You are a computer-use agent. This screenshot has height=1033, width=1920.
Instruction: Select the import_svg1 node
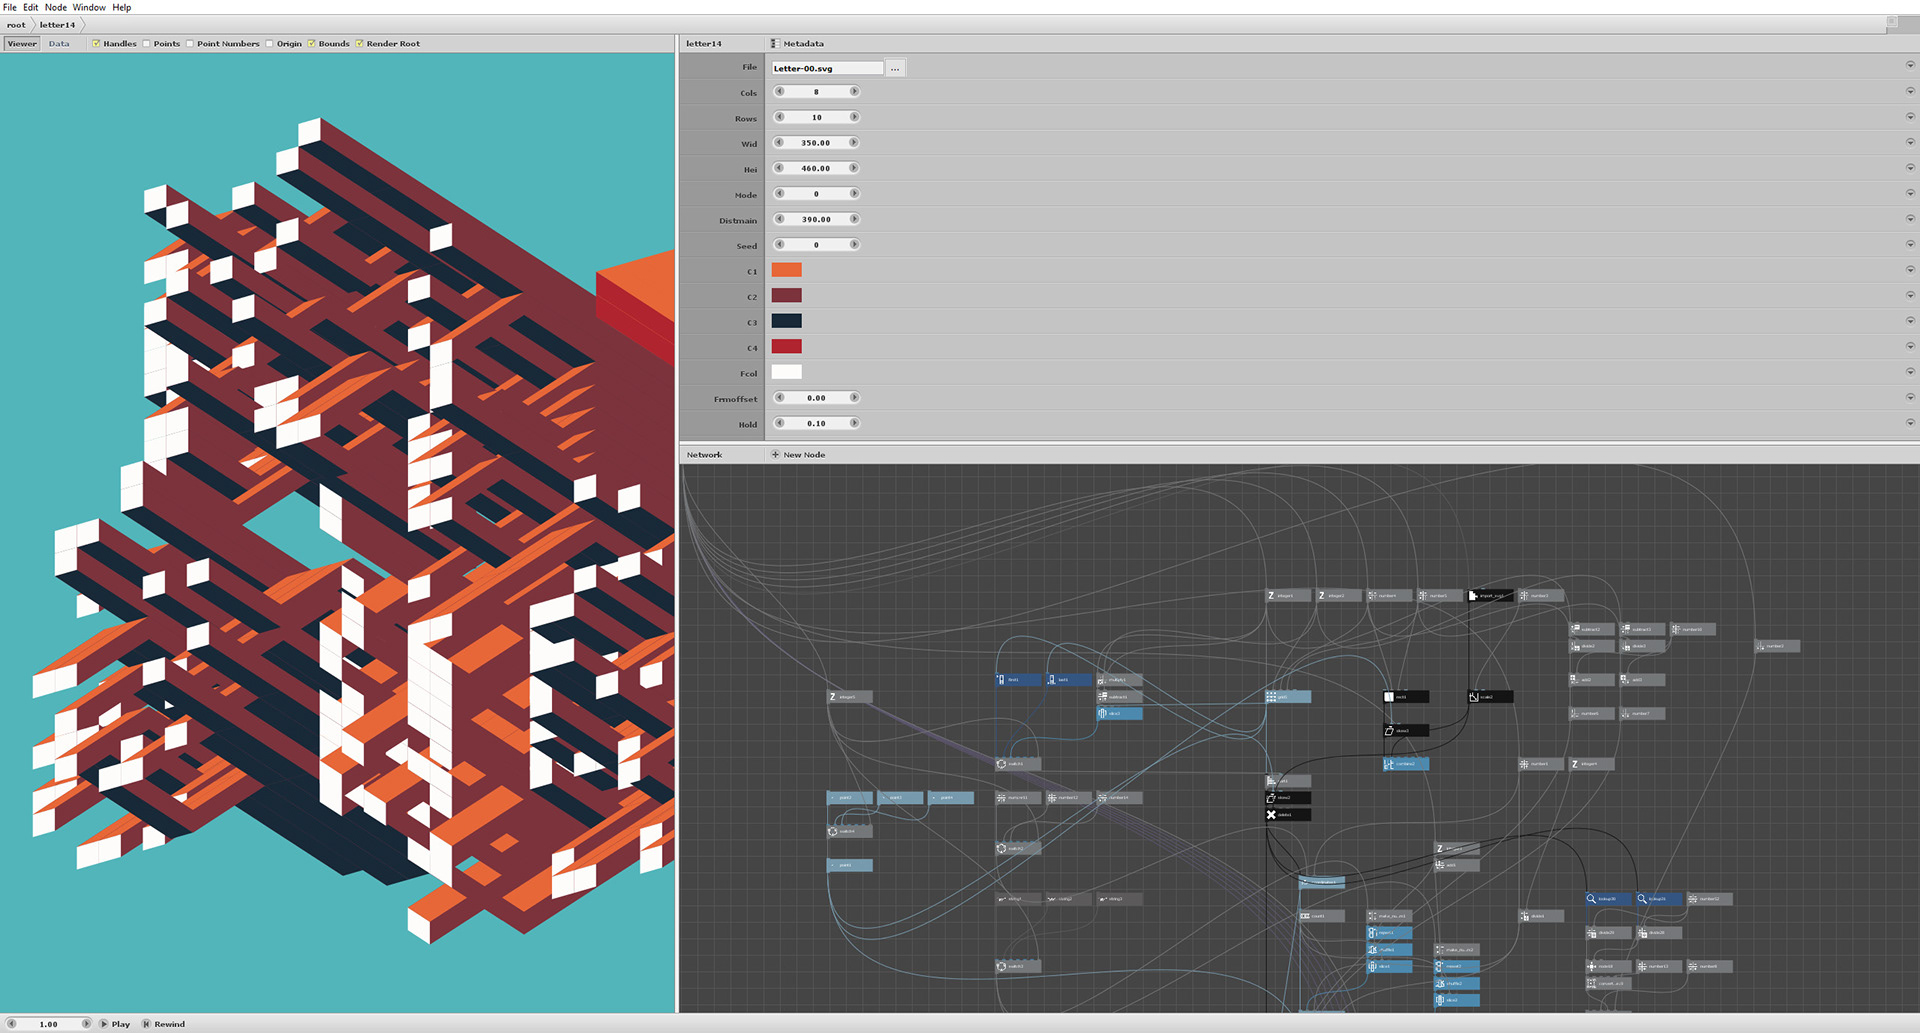click(x=1490, y=595)
